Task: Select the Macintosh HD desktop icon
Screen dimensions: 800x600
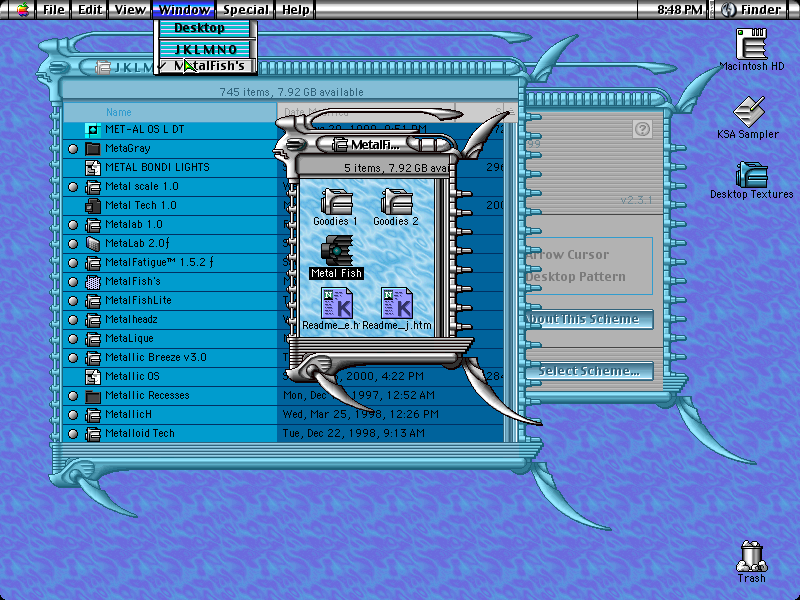Action: 751,44
